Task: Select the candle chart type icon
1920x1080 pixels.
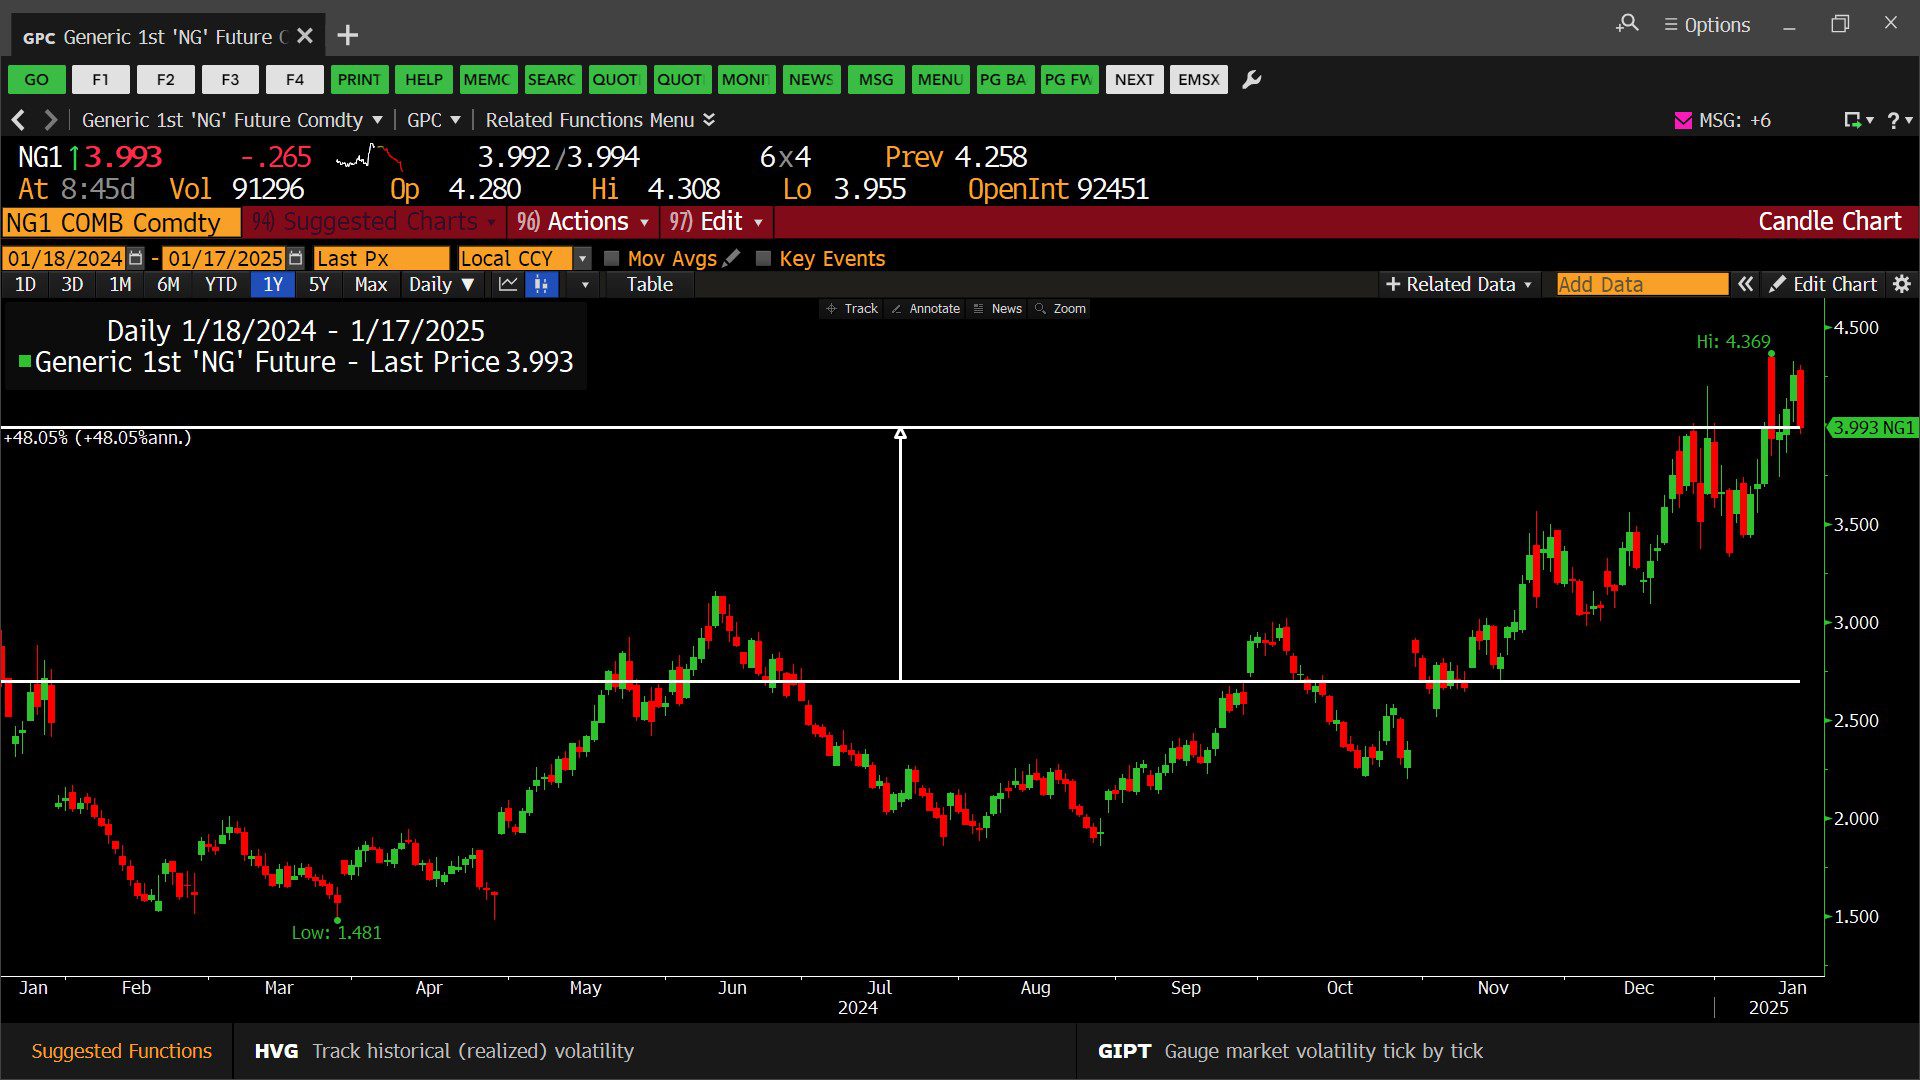Action: [541, 285]
